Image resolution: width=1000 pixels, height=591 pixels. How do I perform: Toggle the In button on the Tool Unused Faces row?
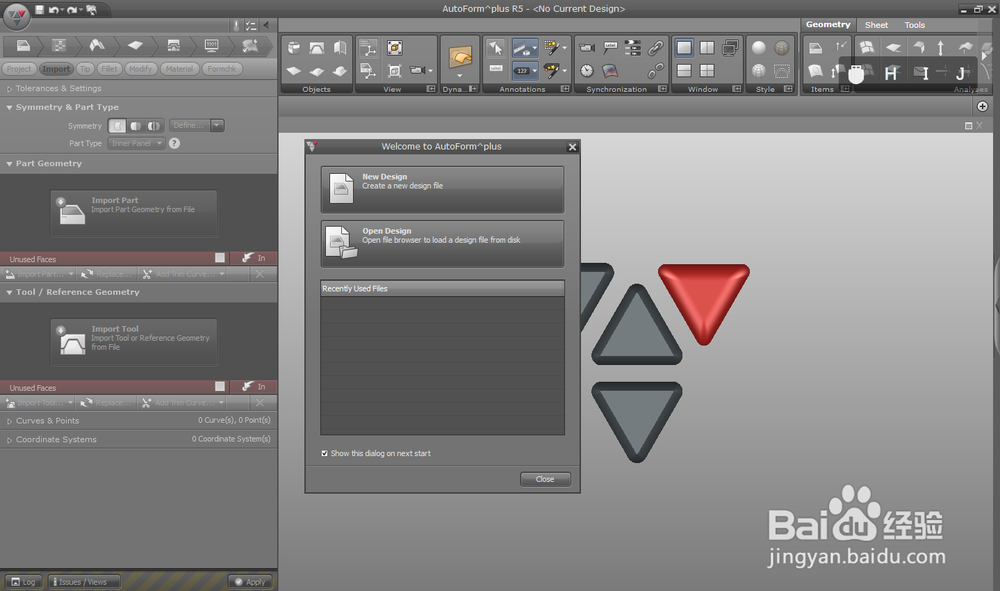(x=253, y=386)
